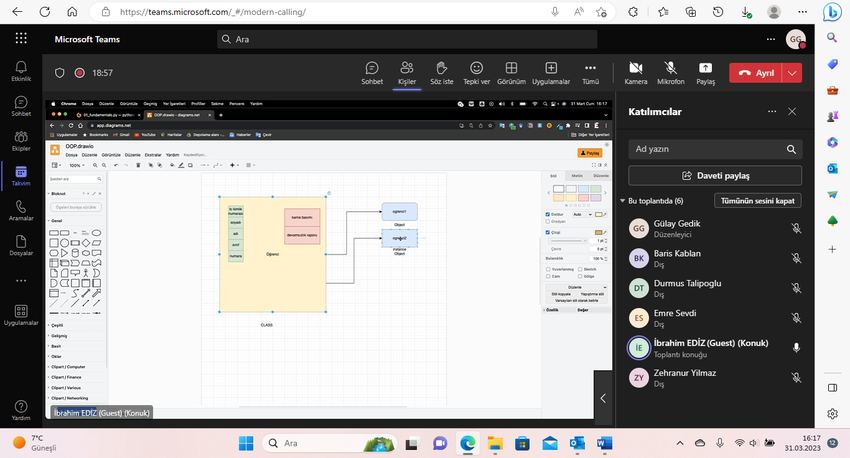Open File Explorer from taskbar
The height and width of the screenshot is (458, 850).
click(495, 443)
